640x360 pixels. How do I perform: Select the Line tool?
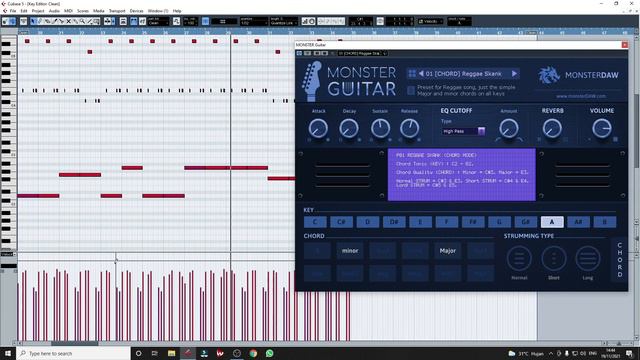(x=89, y=21)
